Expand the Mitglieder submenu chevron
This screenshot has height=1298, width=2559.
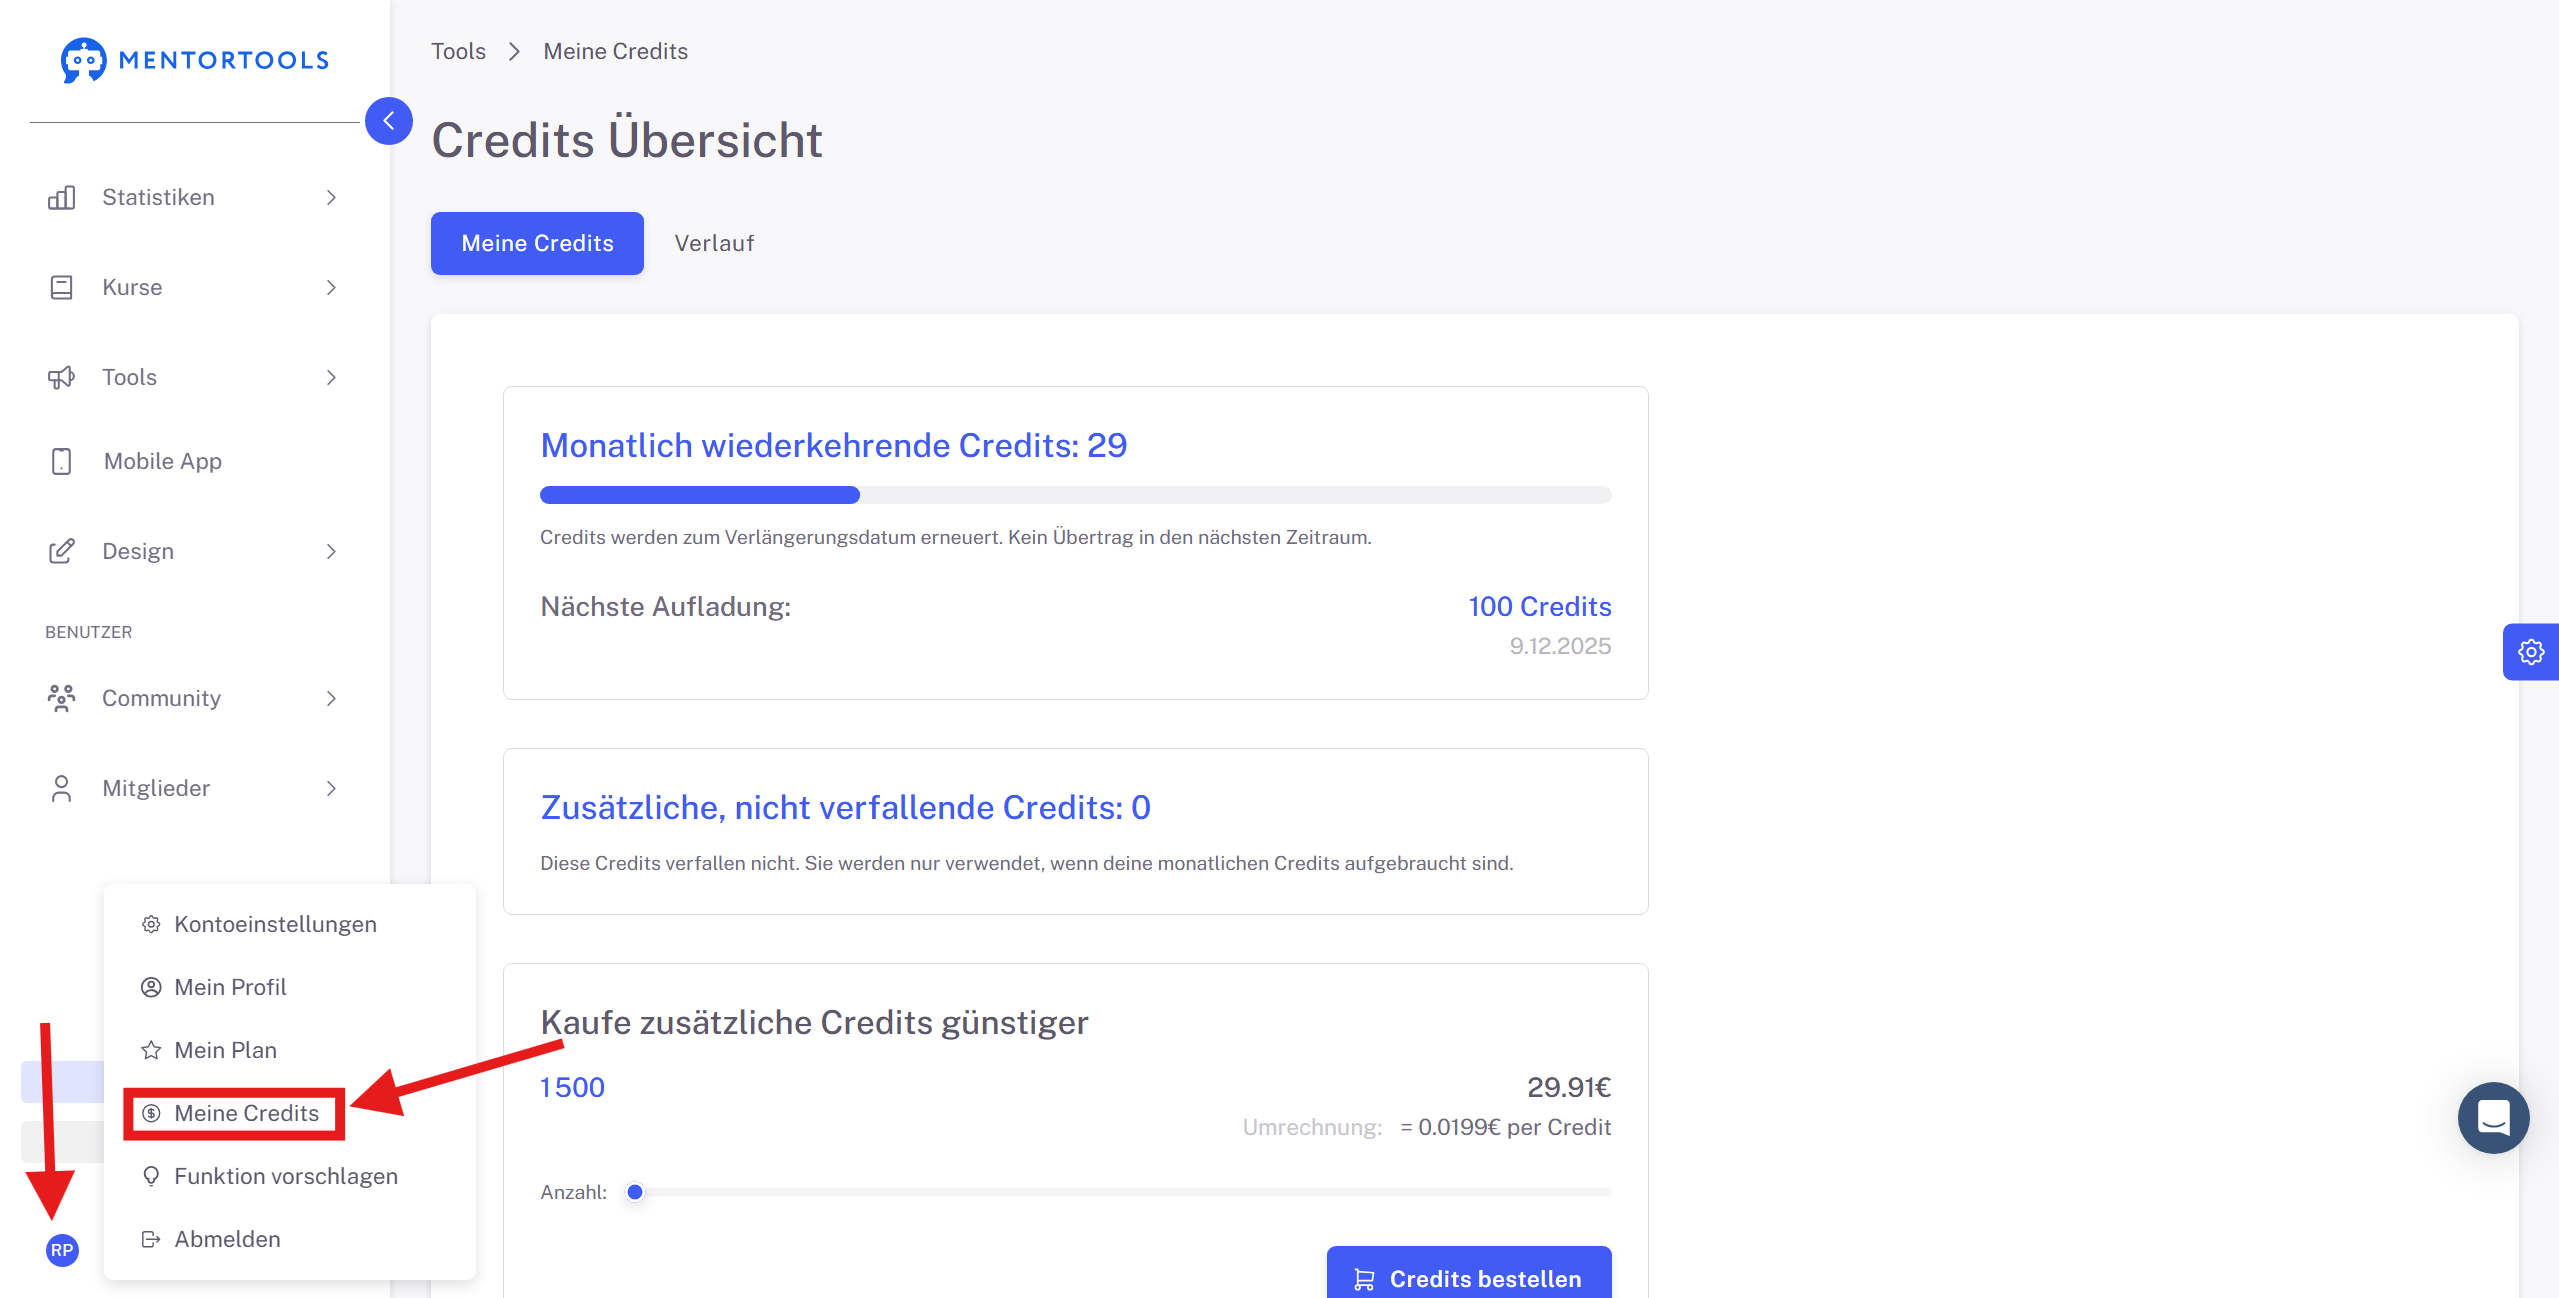pyautogui.click(x=331, y=788)
